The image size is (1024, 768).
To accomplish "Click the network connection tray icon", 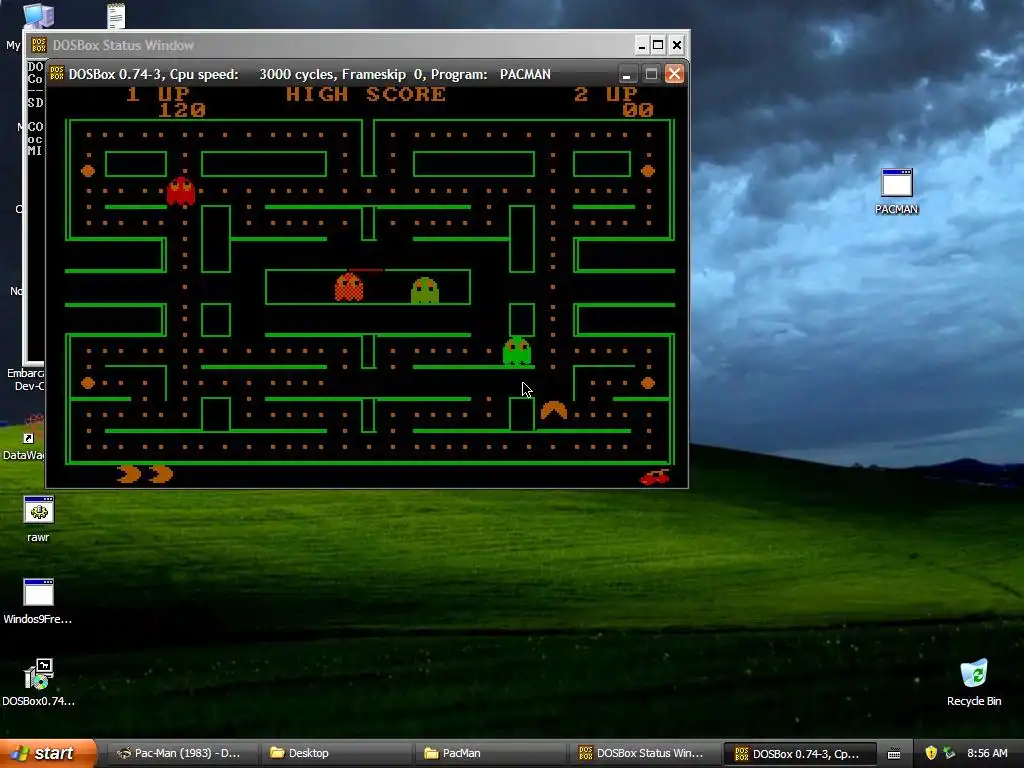I will [x=949, y=753].
